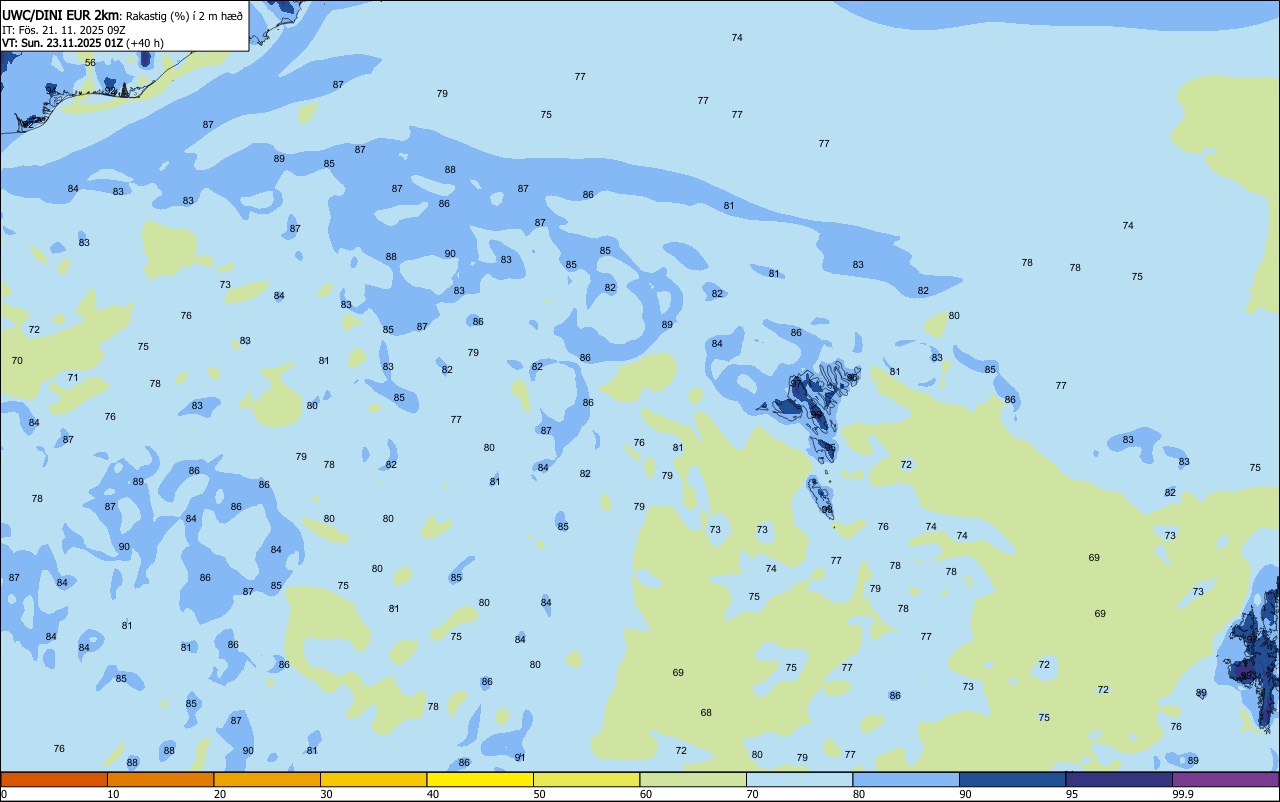Screen dimensions: 1280x802
Task: Click the legend tick label '99.9'
Action: pos(1183,794)
